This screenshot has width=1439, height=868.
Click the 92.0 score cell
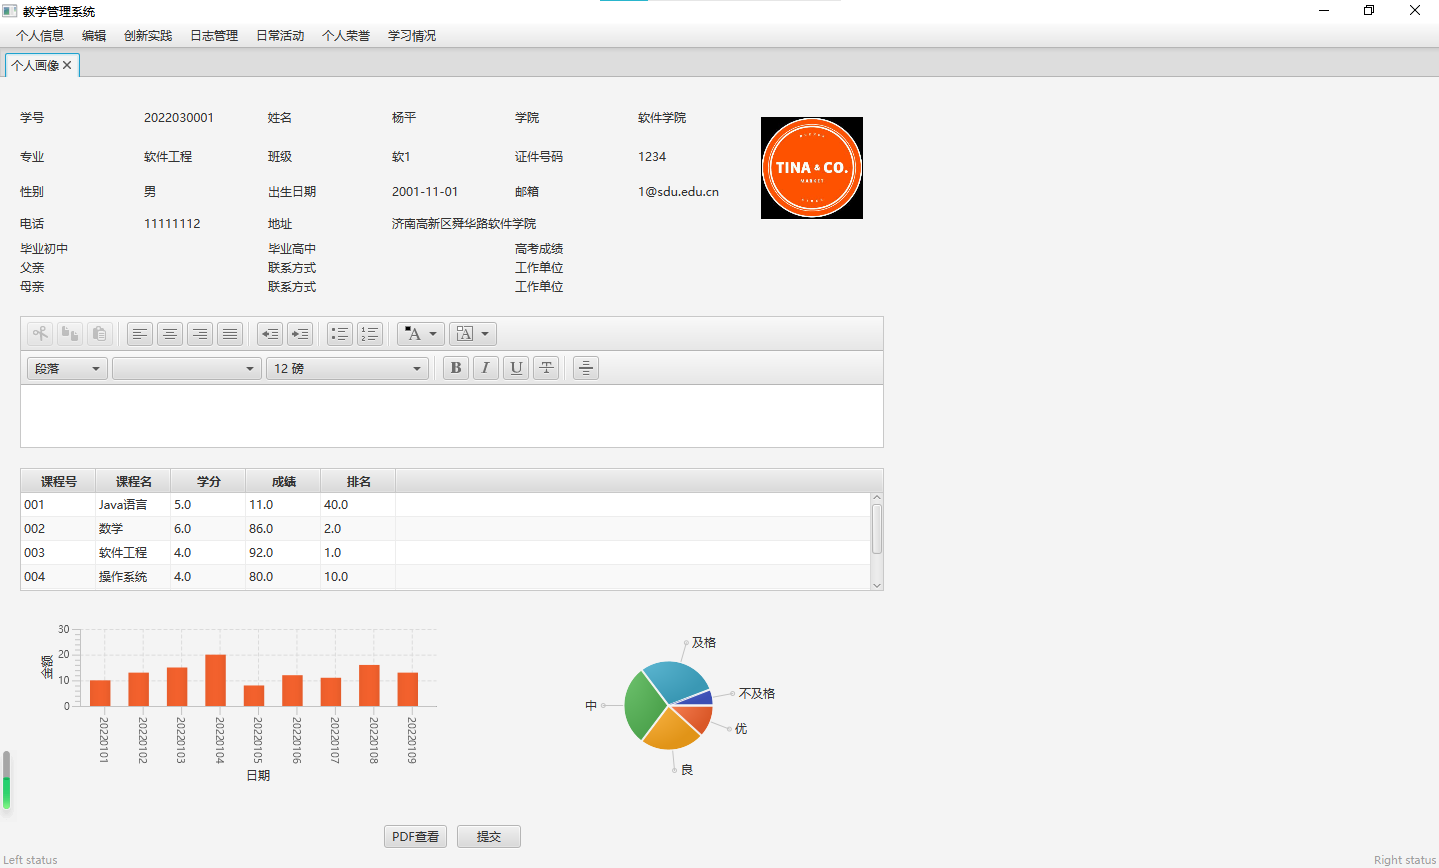point(283,553)
